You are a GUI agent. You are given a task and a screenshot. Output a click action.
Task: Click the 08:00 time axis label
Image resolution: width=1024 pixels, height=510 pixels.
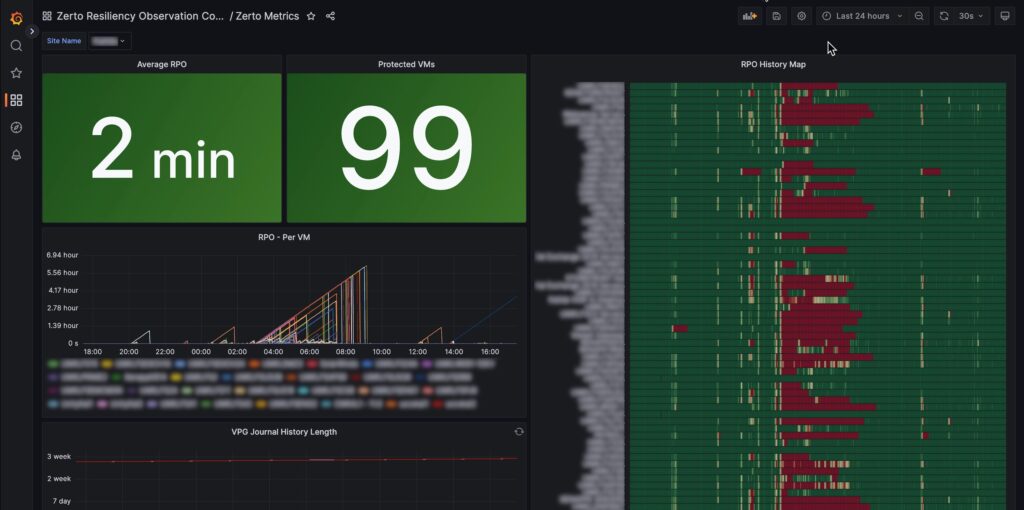[345, 352]
